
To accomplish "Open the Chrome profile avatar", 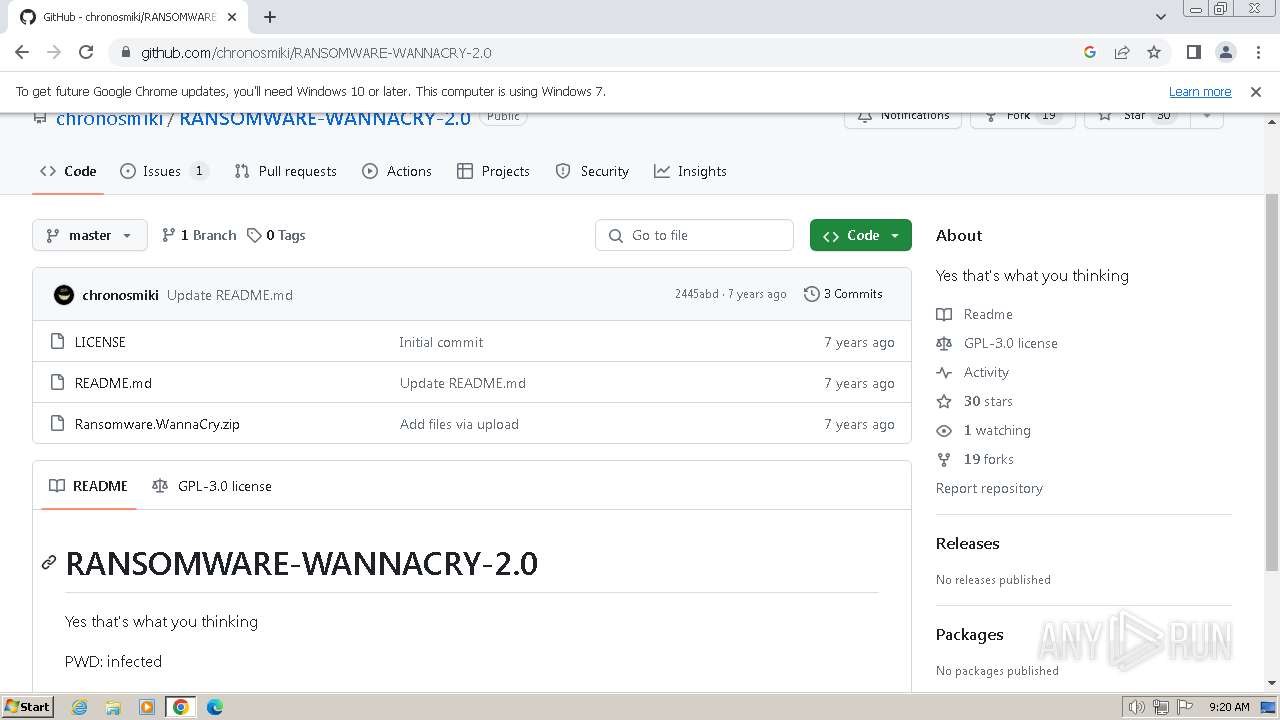I will pyautogui.click(x=1225, y=52).
